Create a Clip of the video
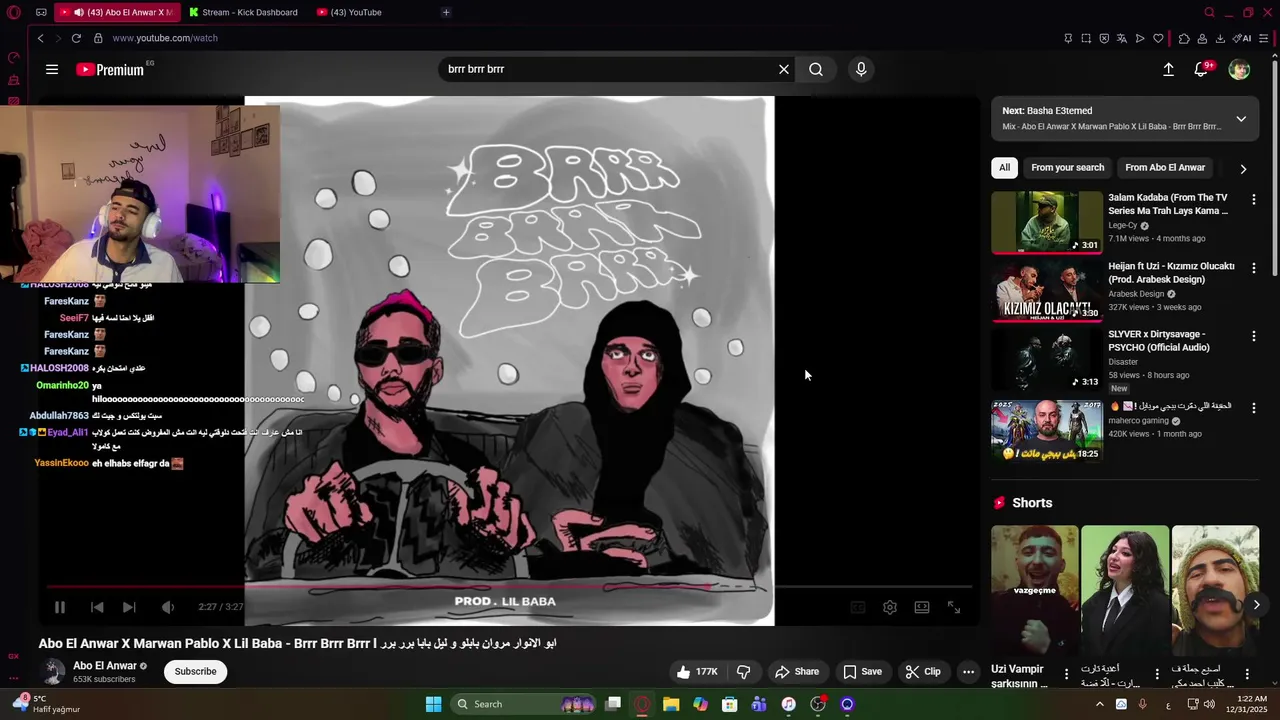Screen dimensions: 1280x720 [923, 672]
